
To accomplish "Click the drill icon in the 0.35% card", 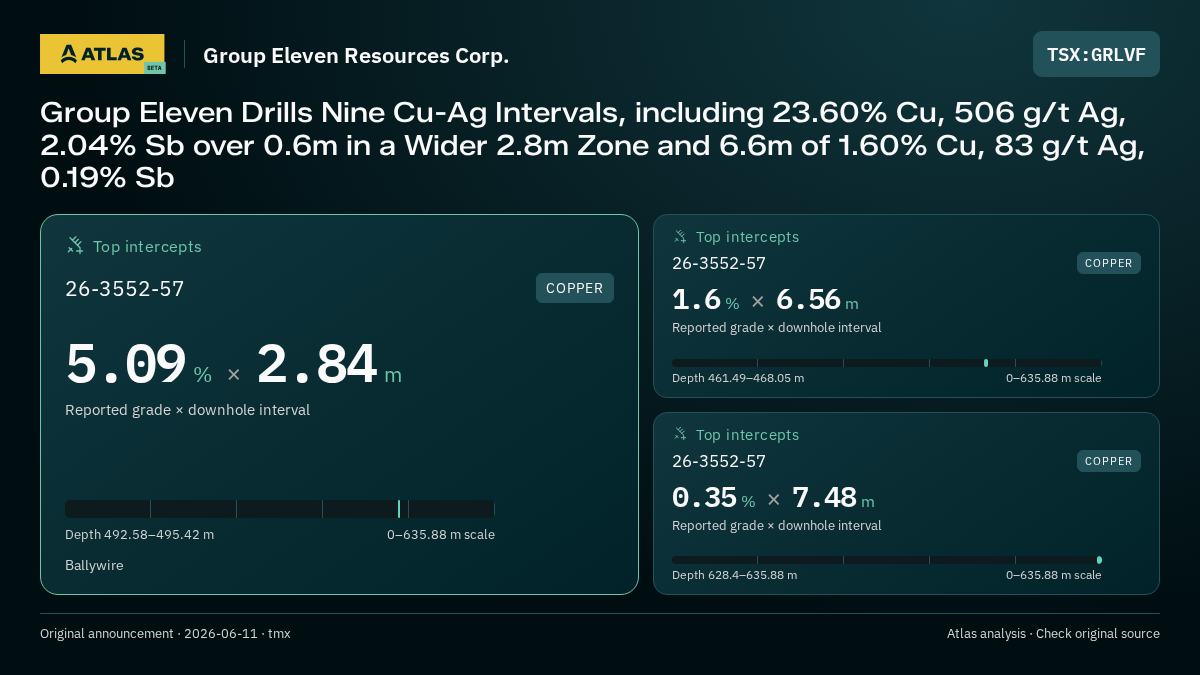I will tap(680, 434).
